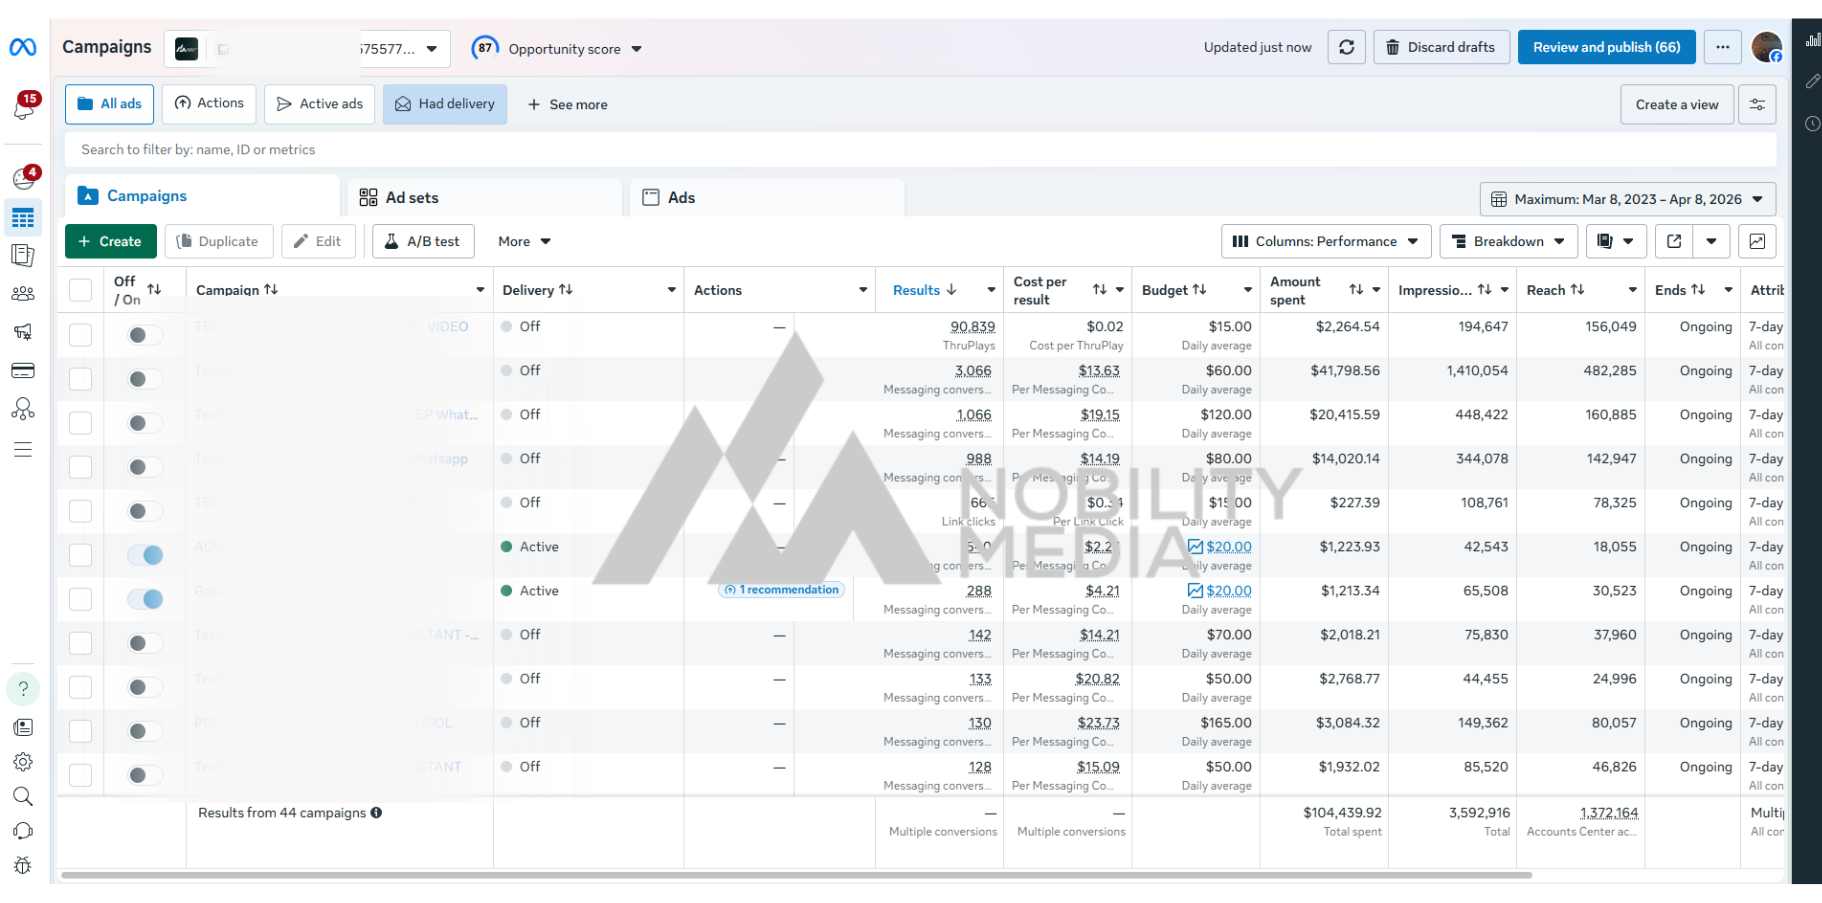Open user profile avatar
1822x903 pixels.
coord(1767,47)
